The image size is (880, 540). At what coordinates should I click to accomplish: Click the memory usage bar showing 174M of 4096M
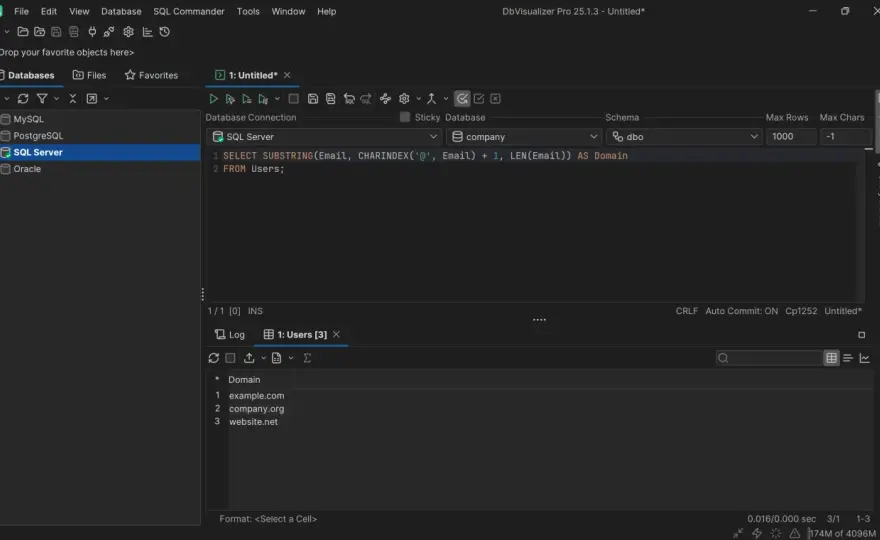(842, 533)
